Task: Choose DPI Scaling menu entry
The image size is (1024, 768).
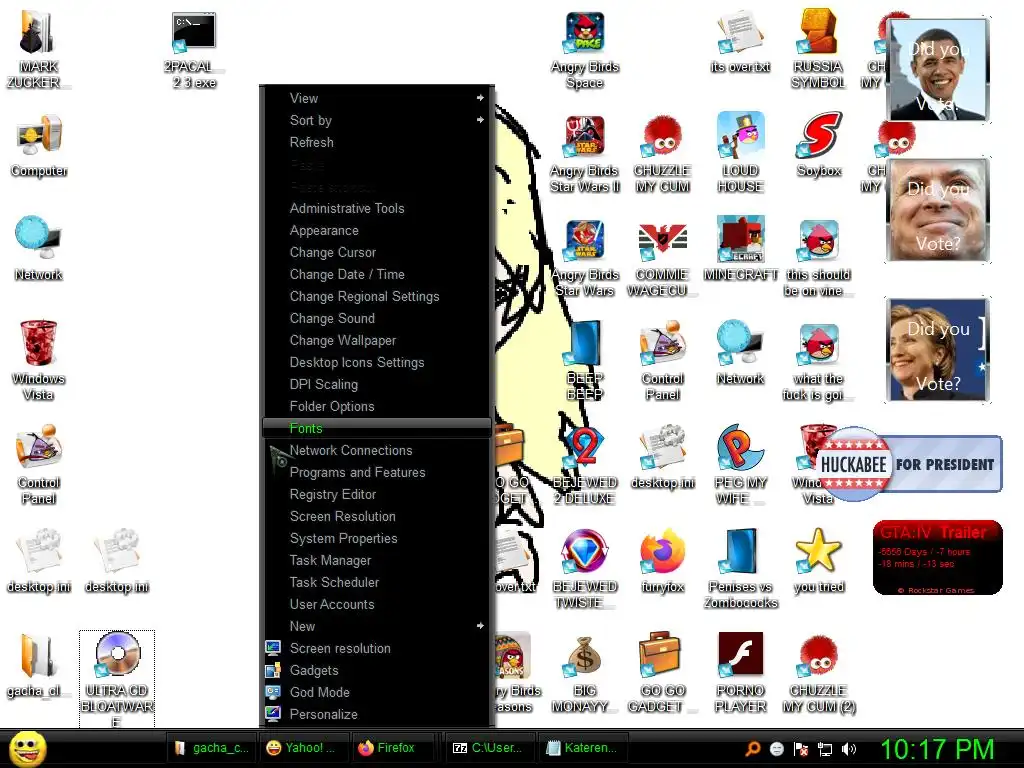Action: pyautogui.click(x=377, y=385)
